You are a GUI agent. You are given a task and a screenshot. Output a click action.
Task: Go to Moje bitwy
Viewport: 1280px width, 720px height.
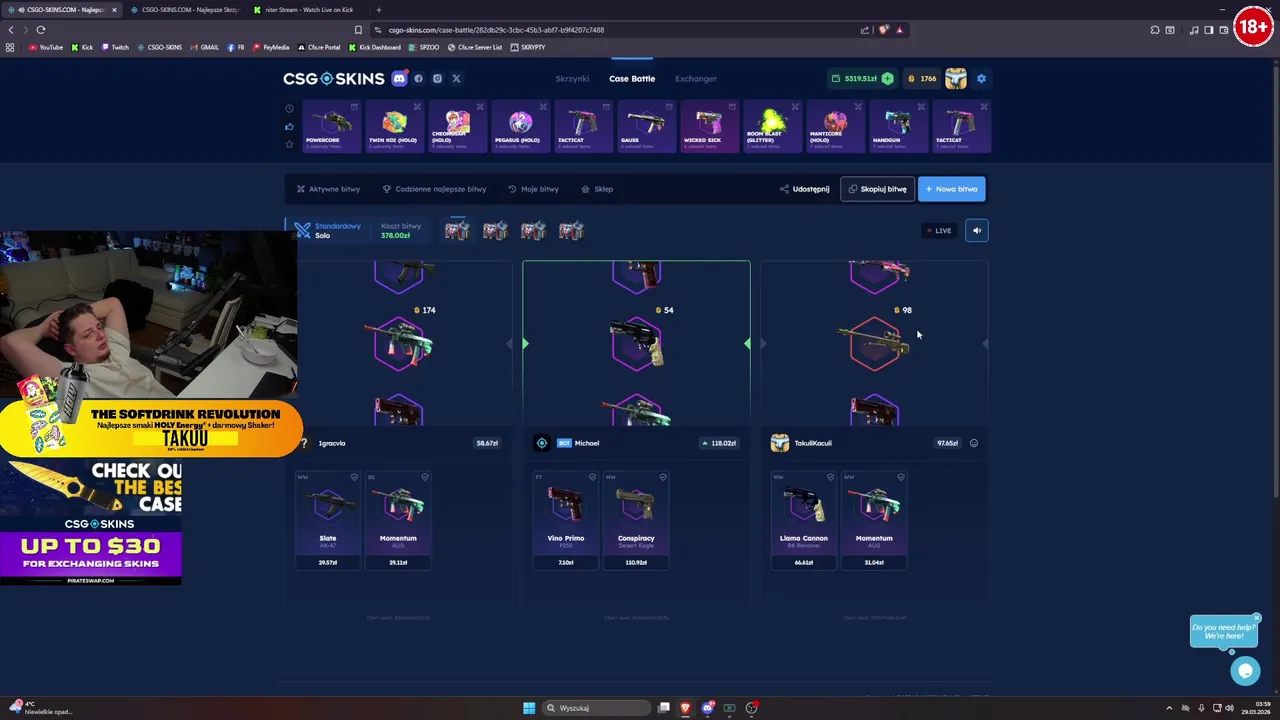coord(533,189)
